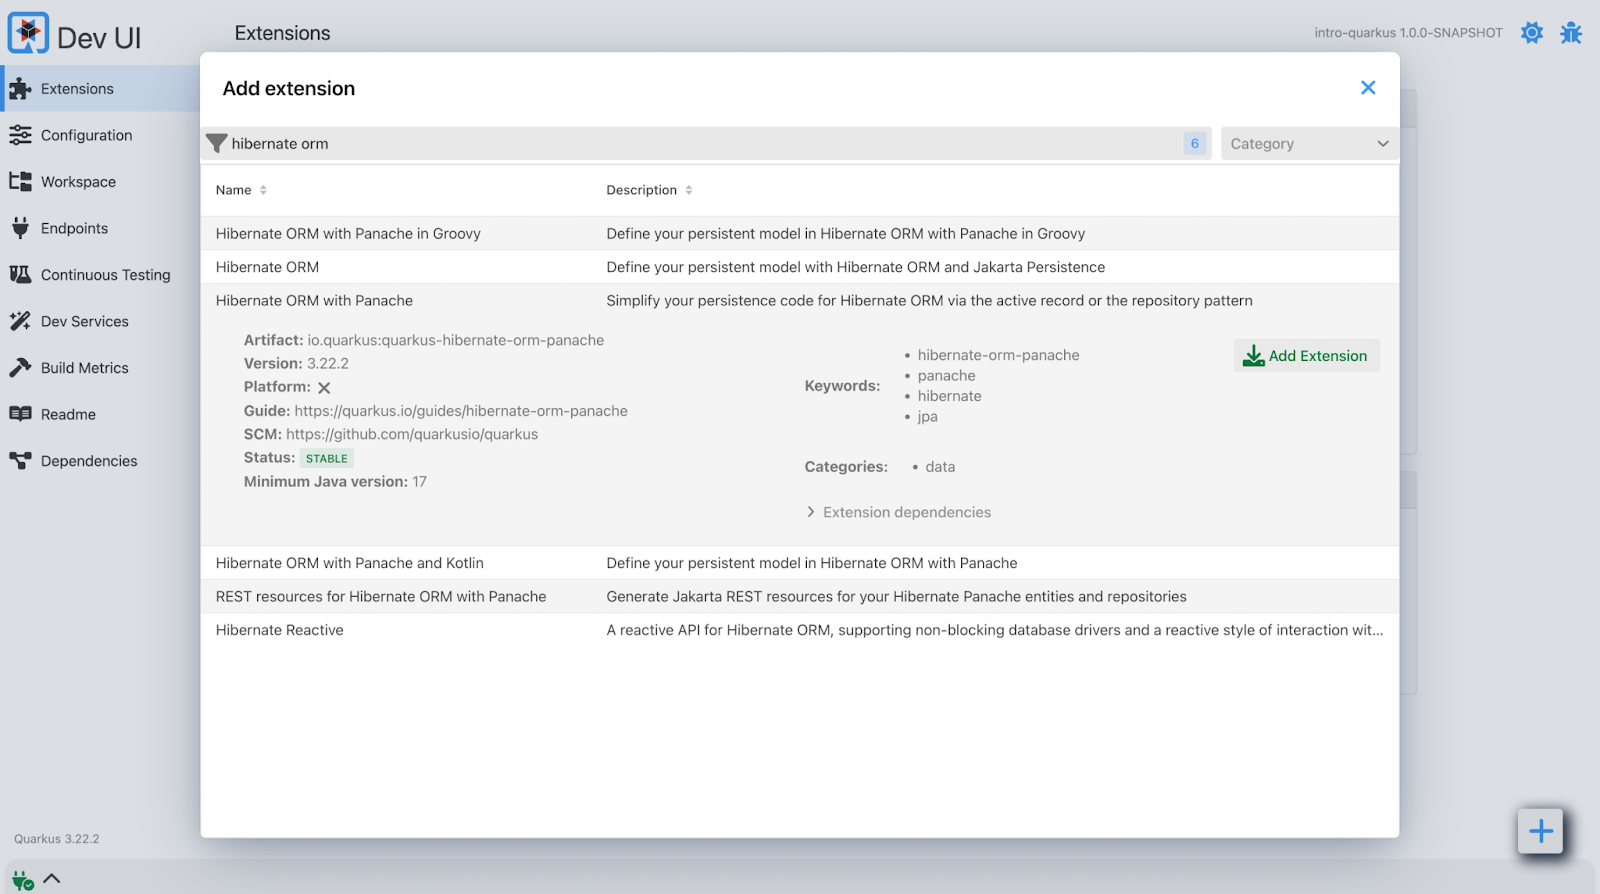This screenshot has height=894, width=1600.
Task: Open the GitHub SCM URL
Action: tap(412, 434)
